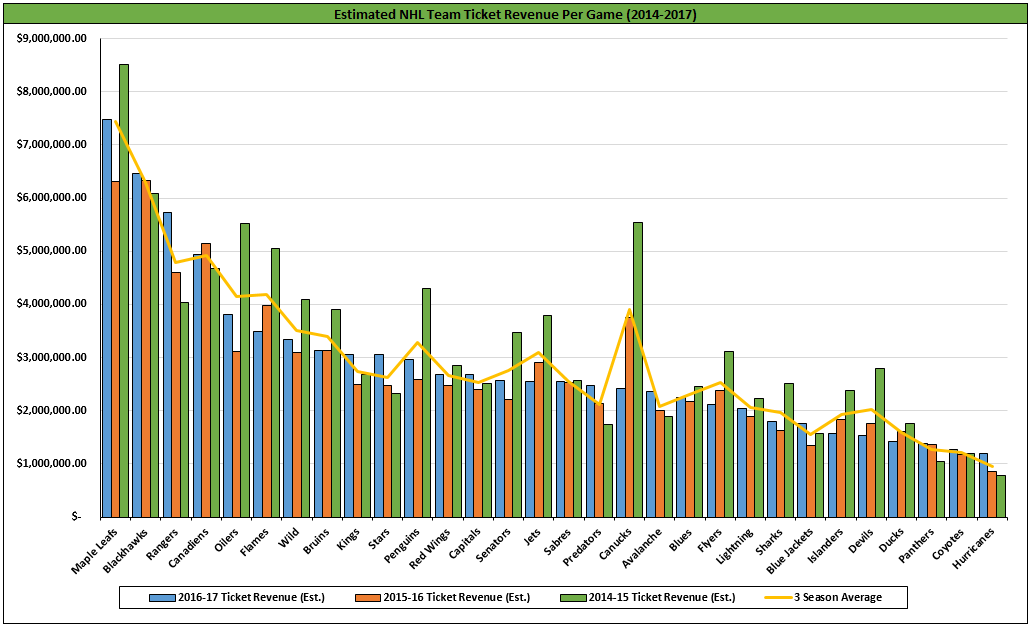This screenshot has height=626, width=1031.
Task: Click the $2,000,000.00 axis label
Action: [50, 410]
